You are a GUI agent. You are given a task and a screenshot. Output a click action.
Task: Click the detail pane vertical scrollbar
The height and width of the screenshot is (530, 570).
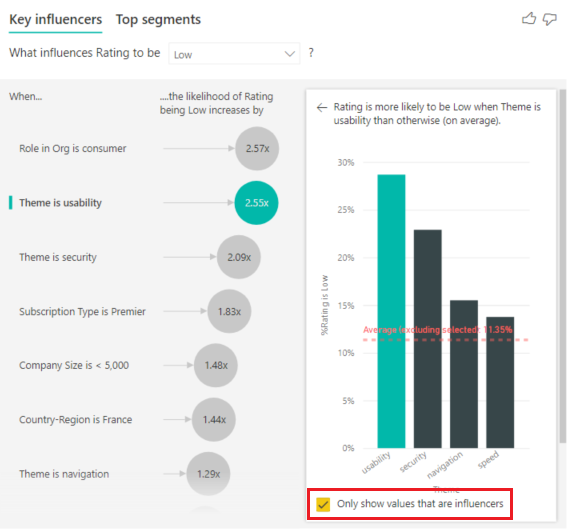click(x=563, y=265)
